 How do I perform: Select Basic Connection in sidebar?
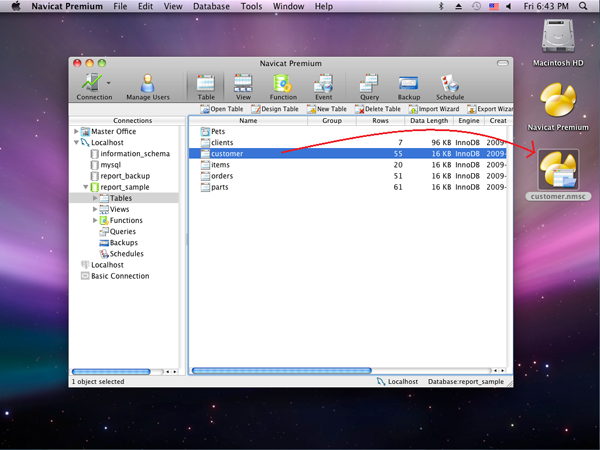tap(115, 276)
